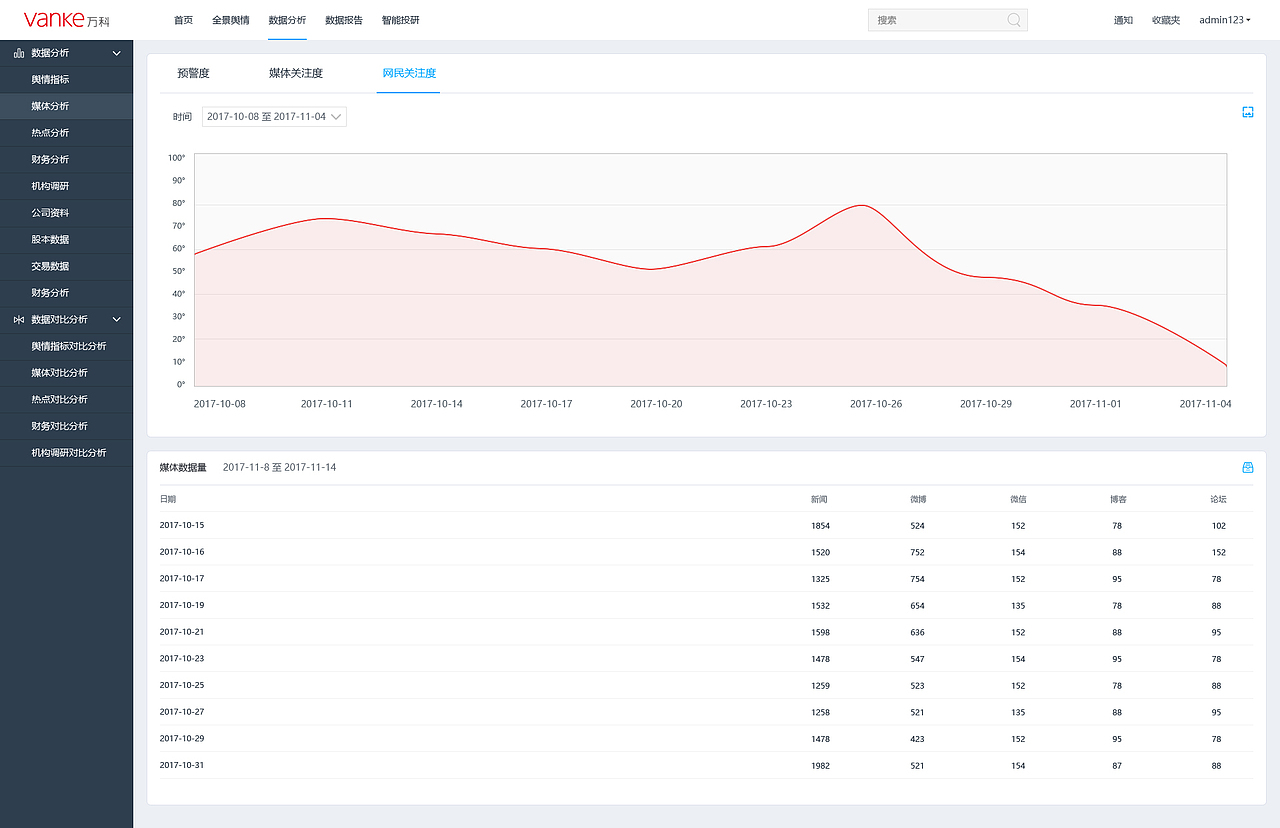
Task: Select 数据分析 in the top navigation bar
Action: click(288, 20)
